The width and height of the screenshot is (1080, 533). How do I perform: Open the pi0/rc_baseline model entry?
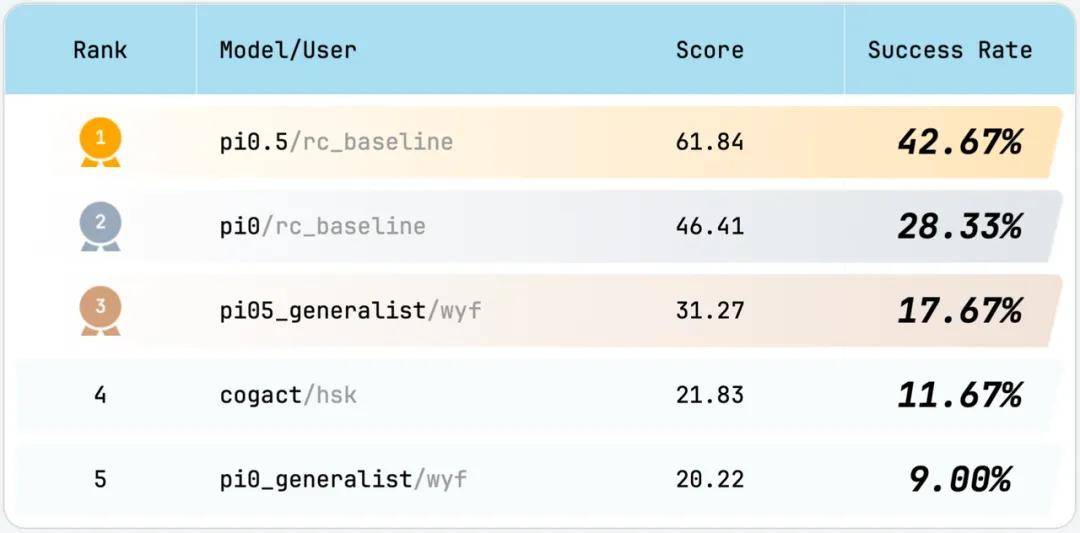coord(322,226)
